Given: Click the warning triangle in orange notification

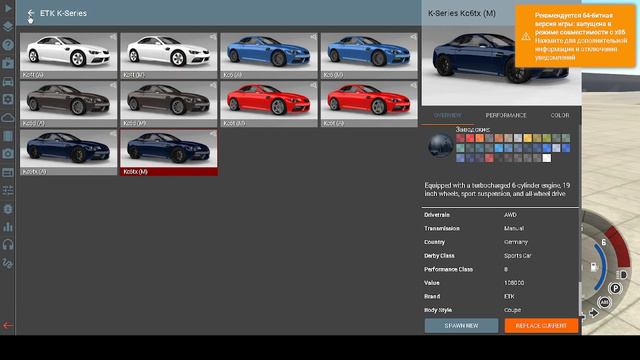Looking at the screenshot, I should coord(526,36).
